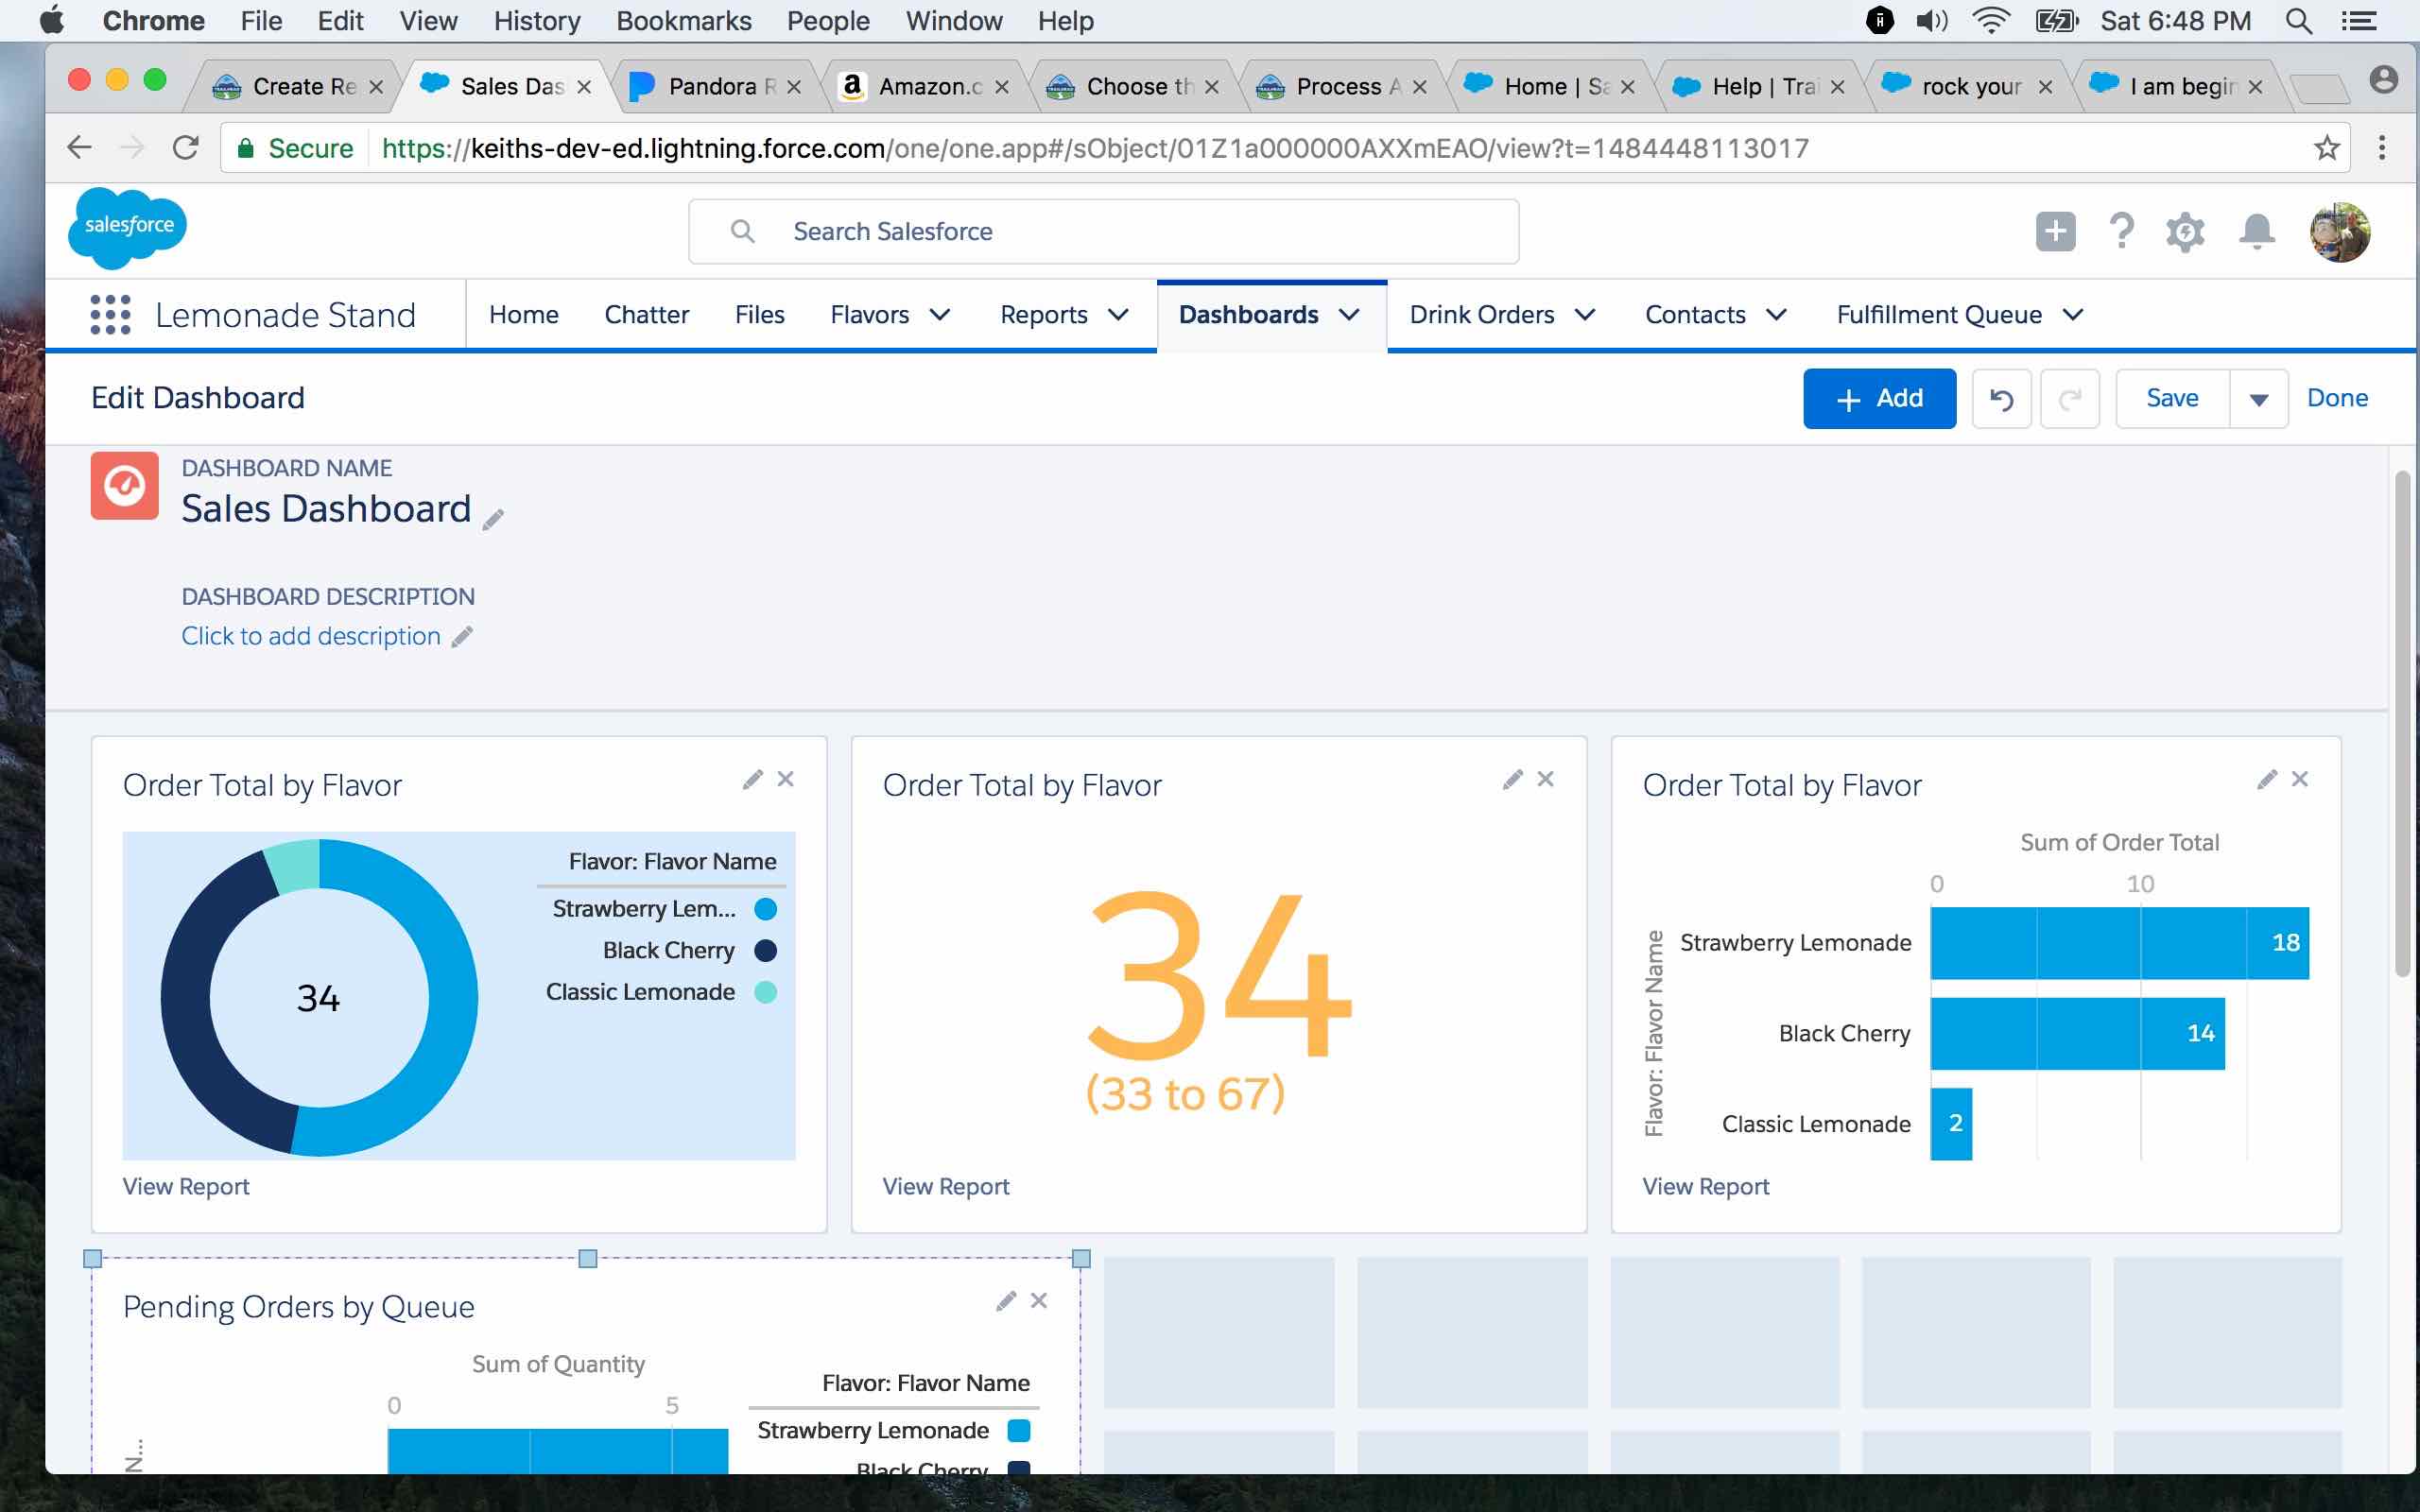Open the App Launcher grid icon

point(110,314)
